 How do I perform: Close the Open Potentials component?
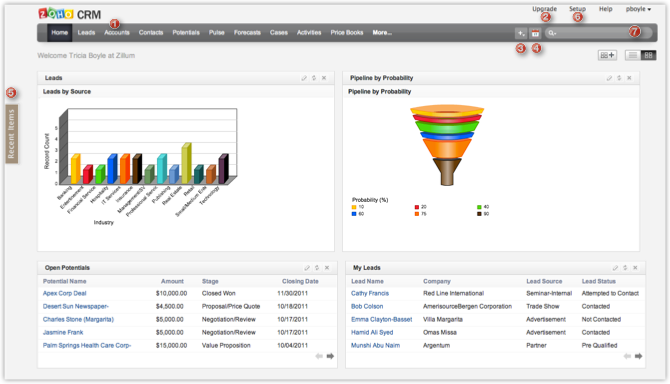point(327,268)
